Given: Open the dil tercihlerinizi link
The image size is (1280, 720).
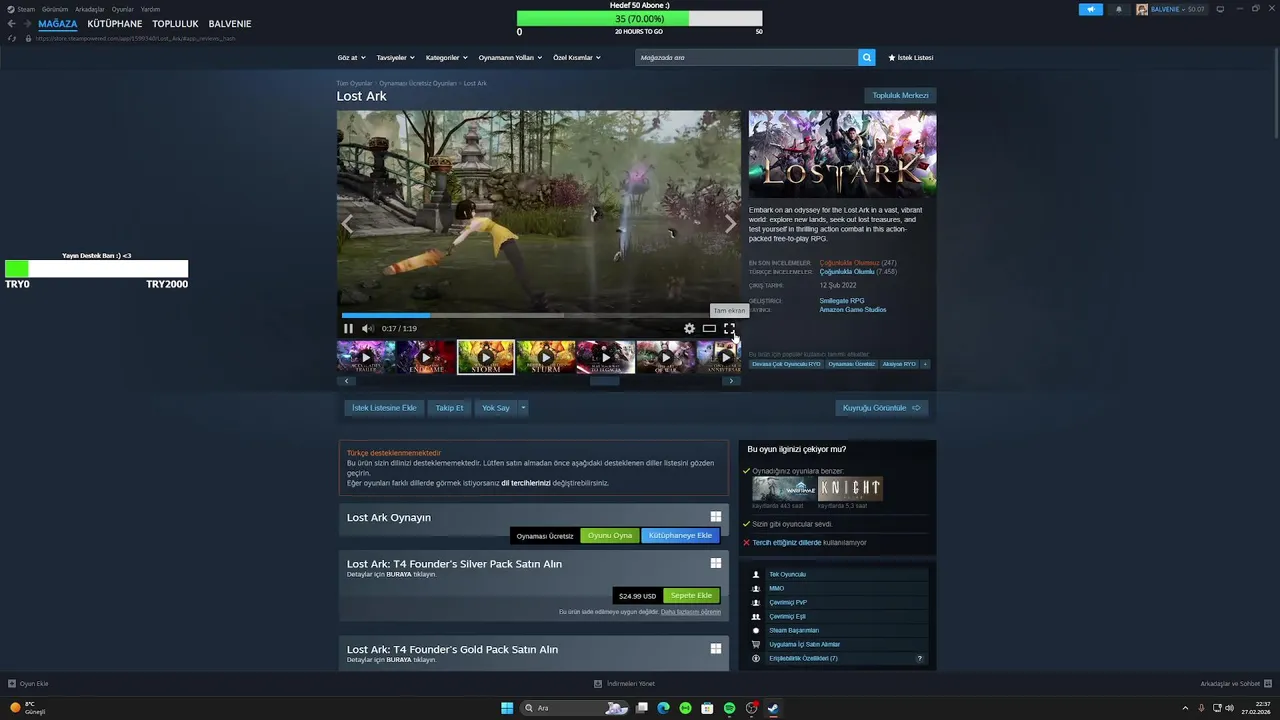Looking at the screenshot, I should coord(526,483).
